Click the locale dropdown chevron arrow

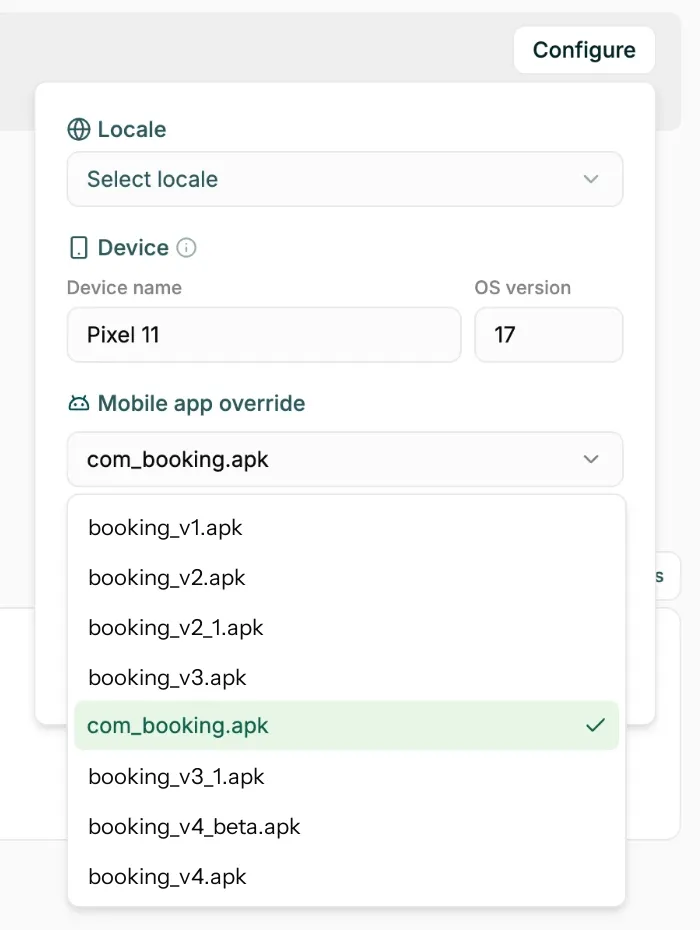click(590, 179)
